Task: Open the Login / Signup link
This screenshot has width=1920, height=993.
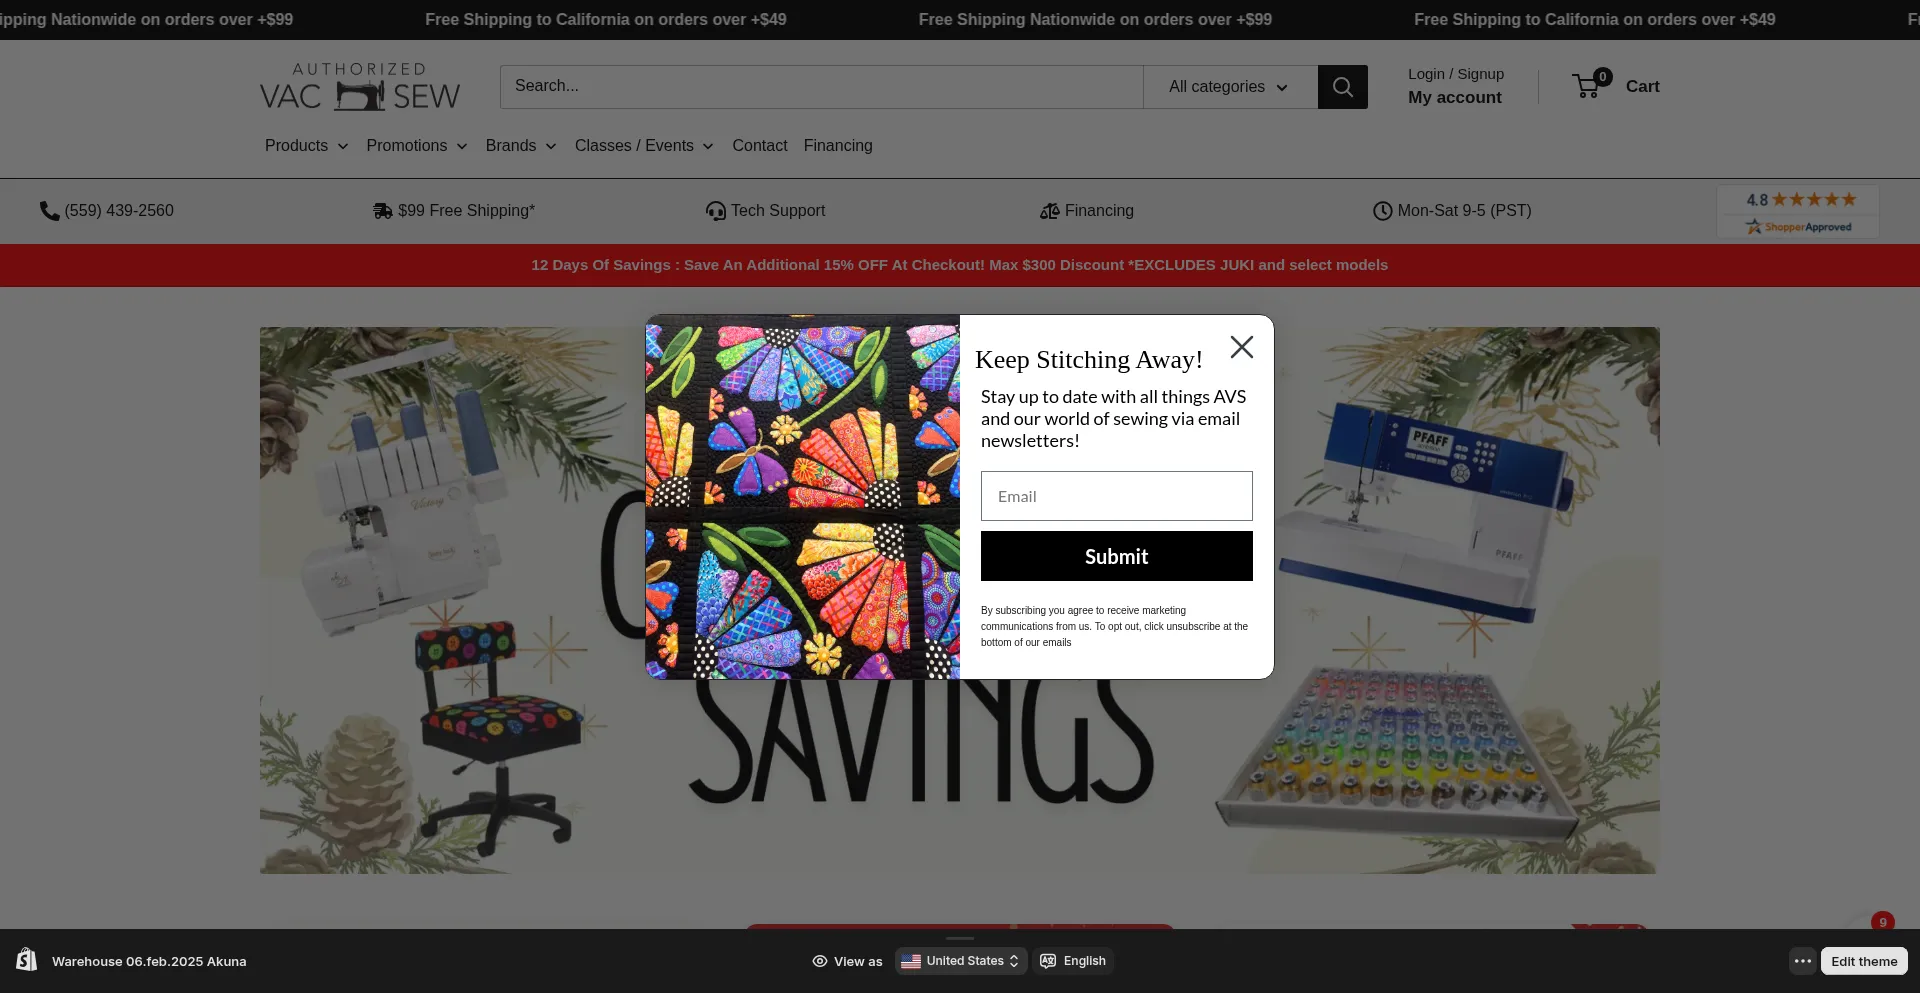Action: (1456, 74)
